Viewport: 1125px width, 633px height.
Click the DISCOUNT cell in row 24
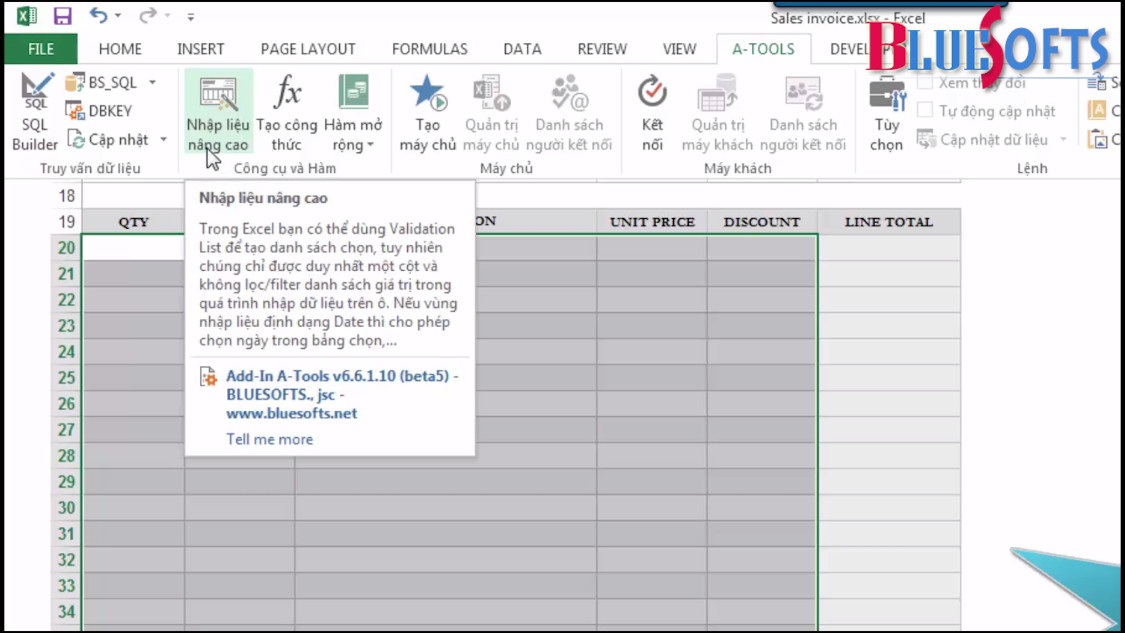click(x=762, y=352)
